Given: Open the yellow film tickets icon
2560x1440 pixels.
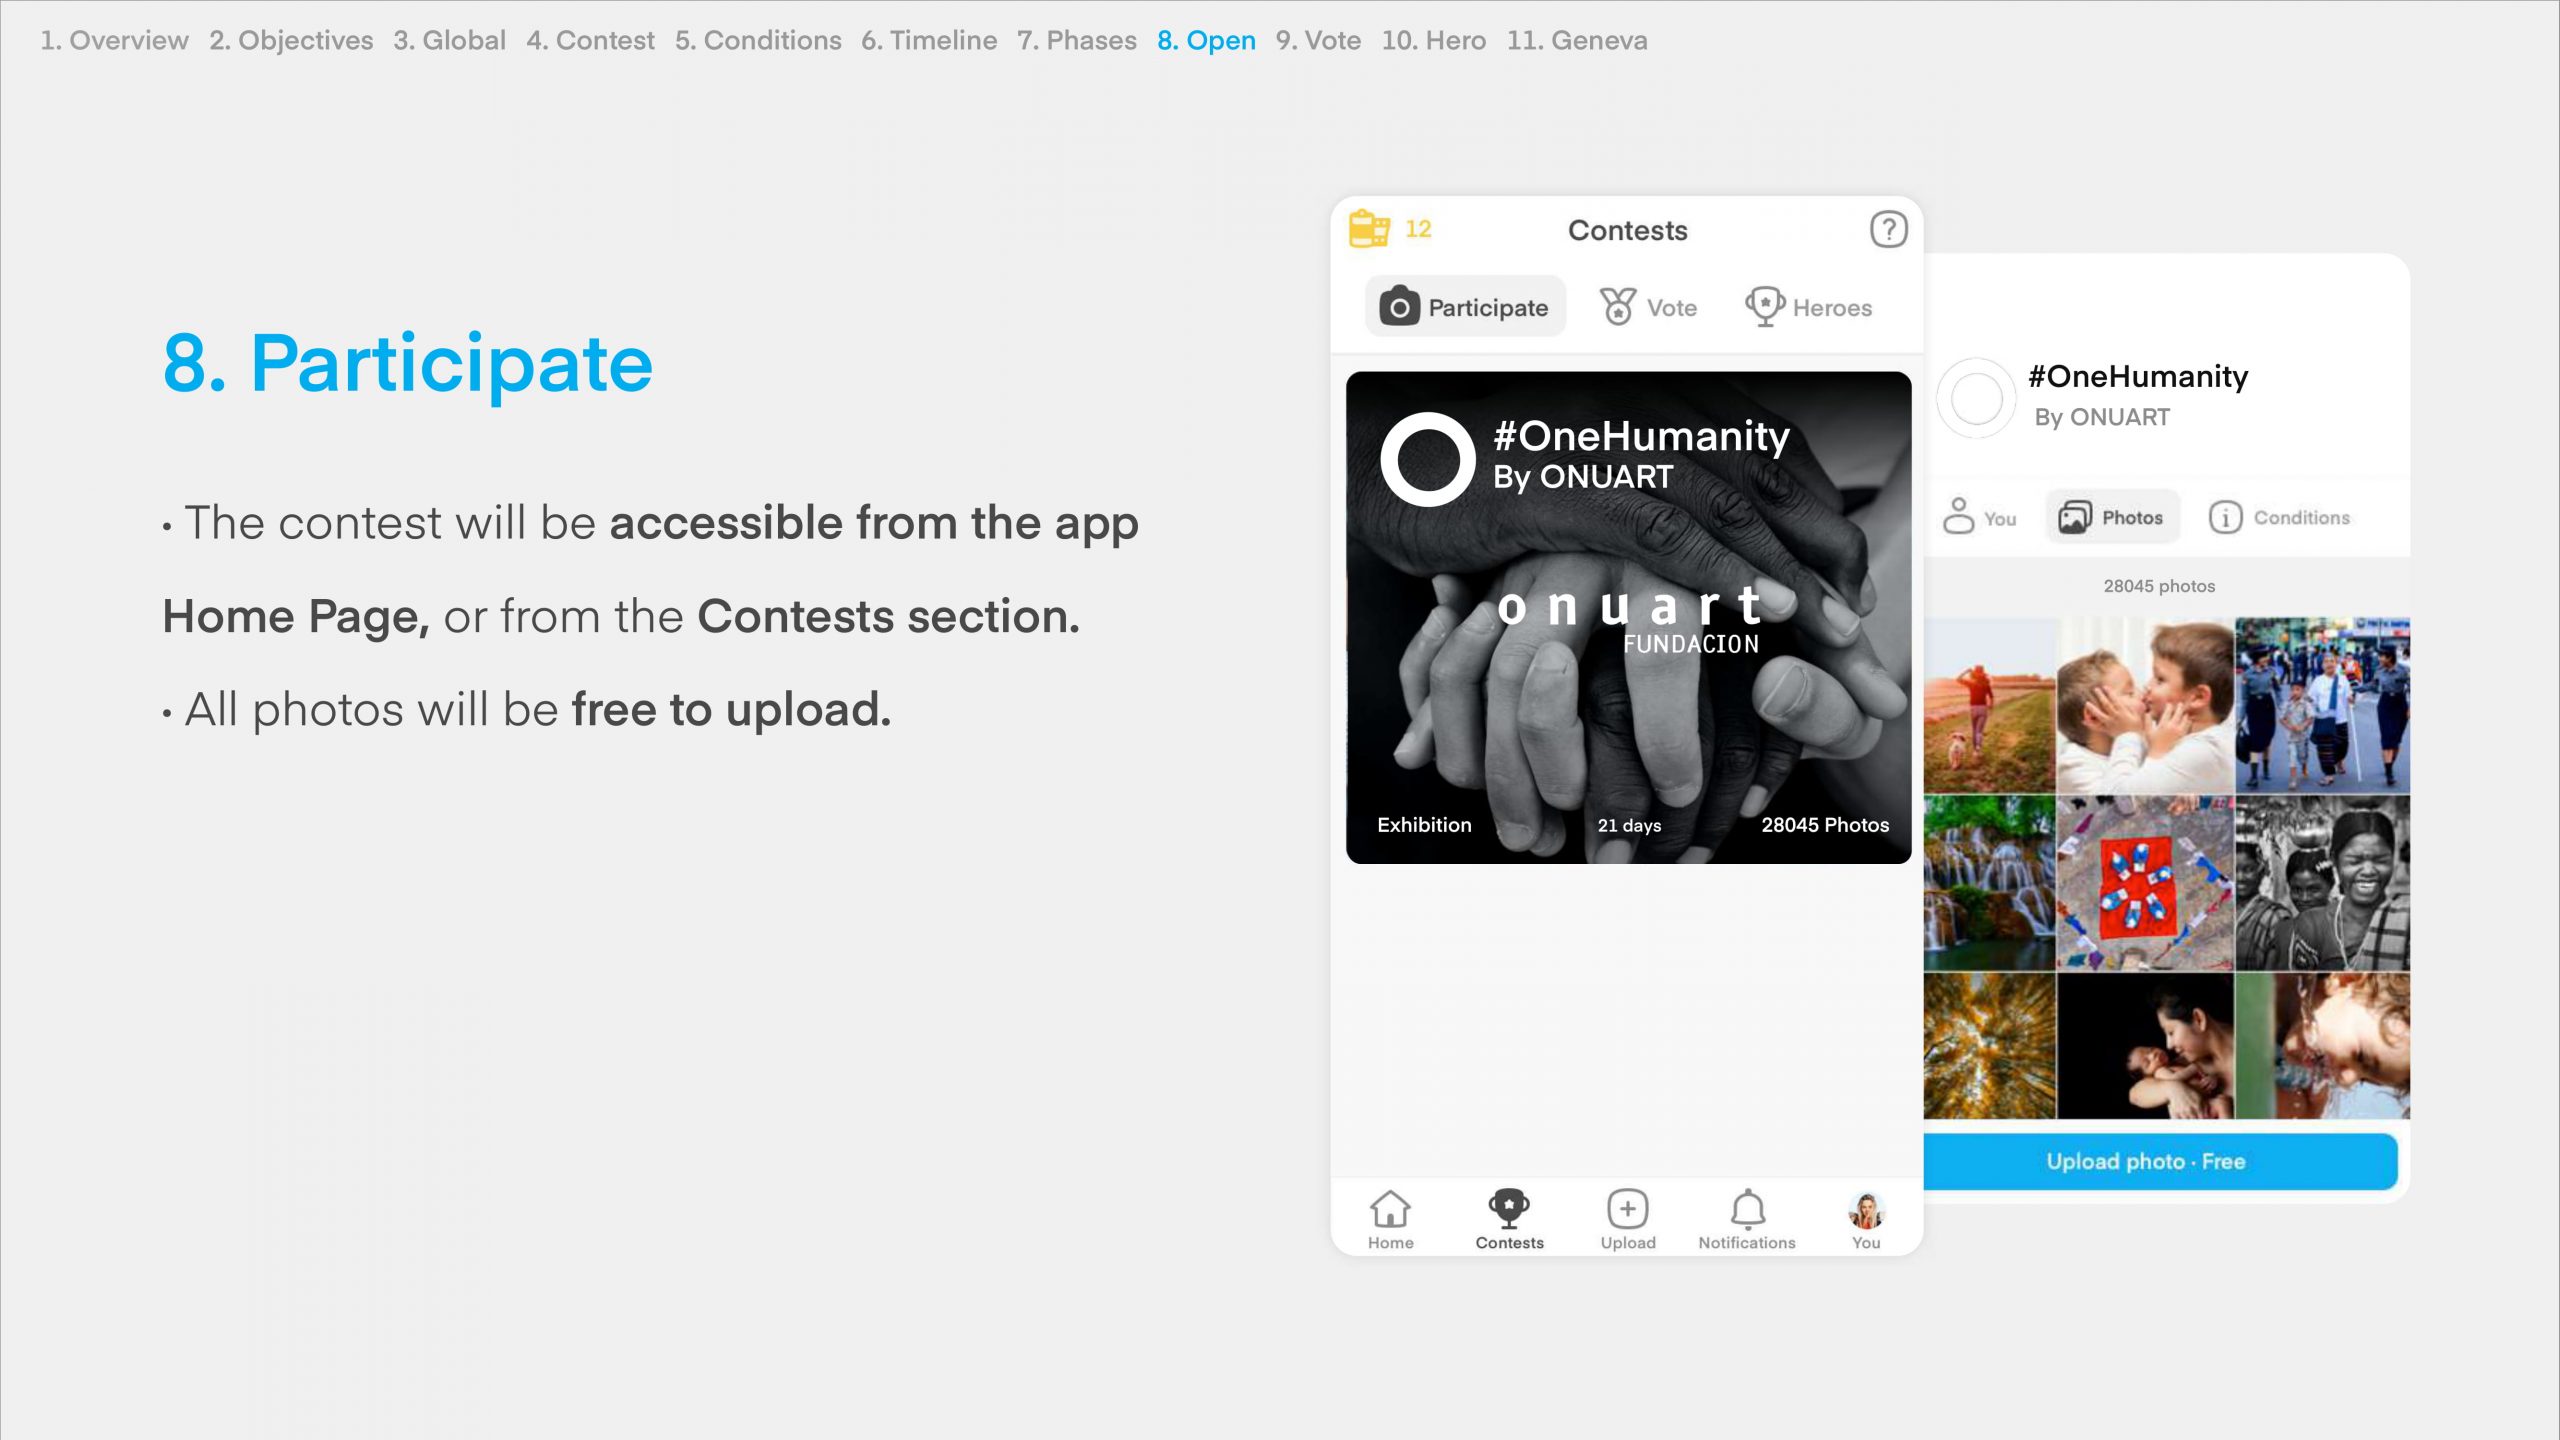Looking at the screenshot, I should click(x=1369, y=229).
